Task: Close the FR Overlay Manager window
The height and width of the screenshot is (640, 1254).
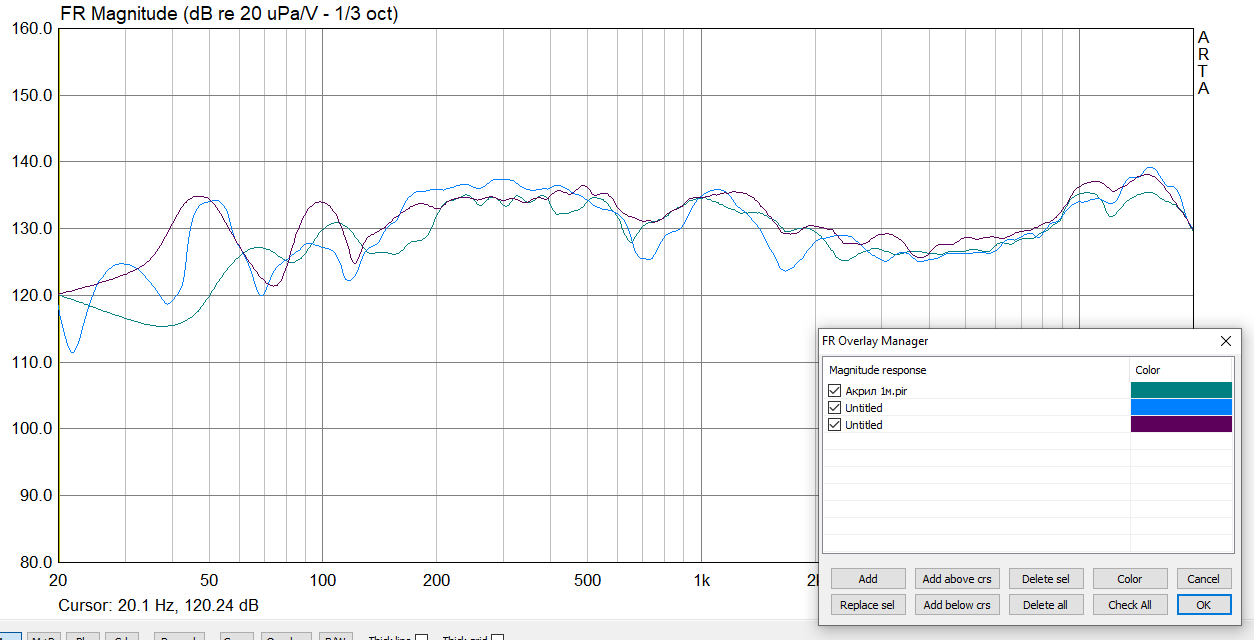Action: point(1226,341)
